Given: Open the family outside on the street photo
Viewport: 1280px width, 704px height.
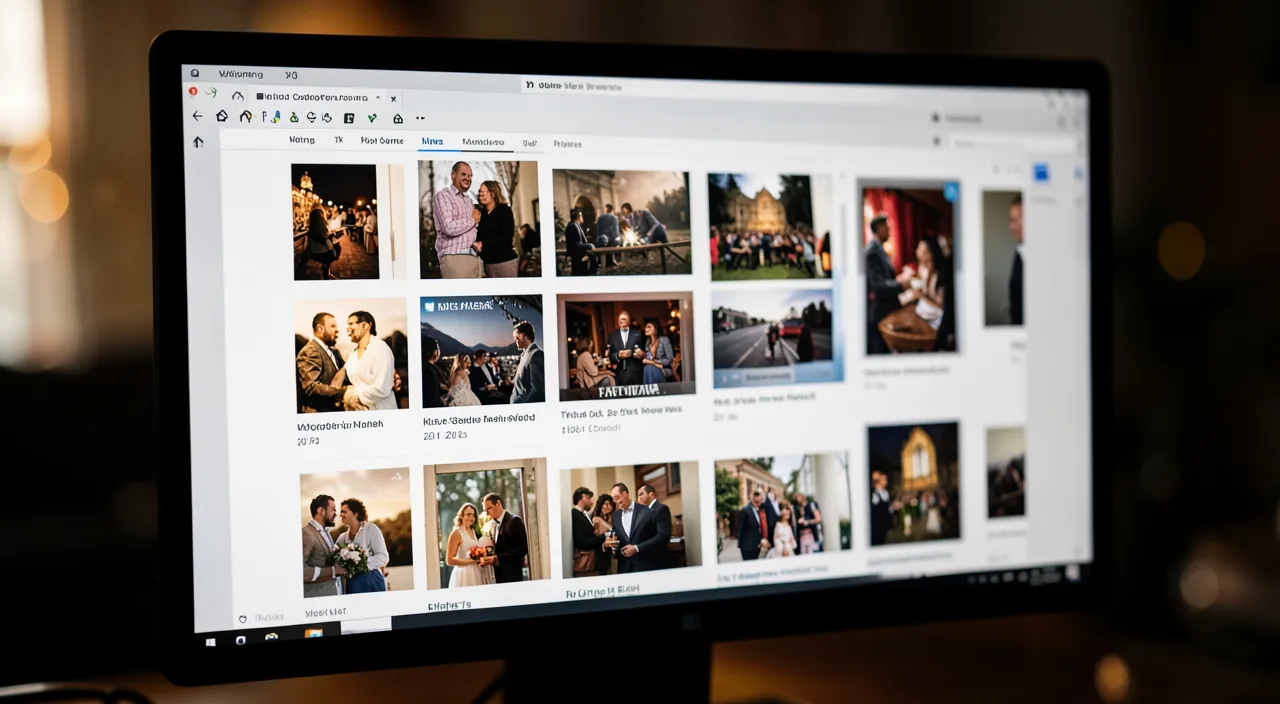Looking at the screenshot, I should pos(783,507).
